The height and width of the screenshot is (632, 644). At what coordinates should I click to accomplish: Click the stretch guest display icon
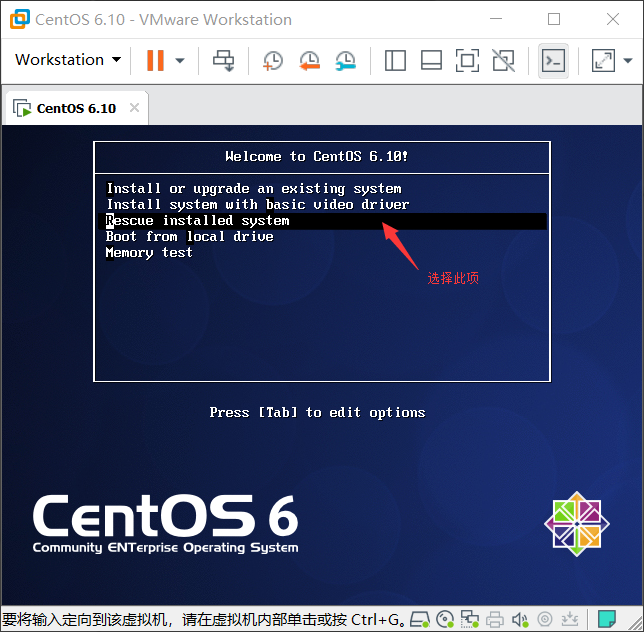603,61
